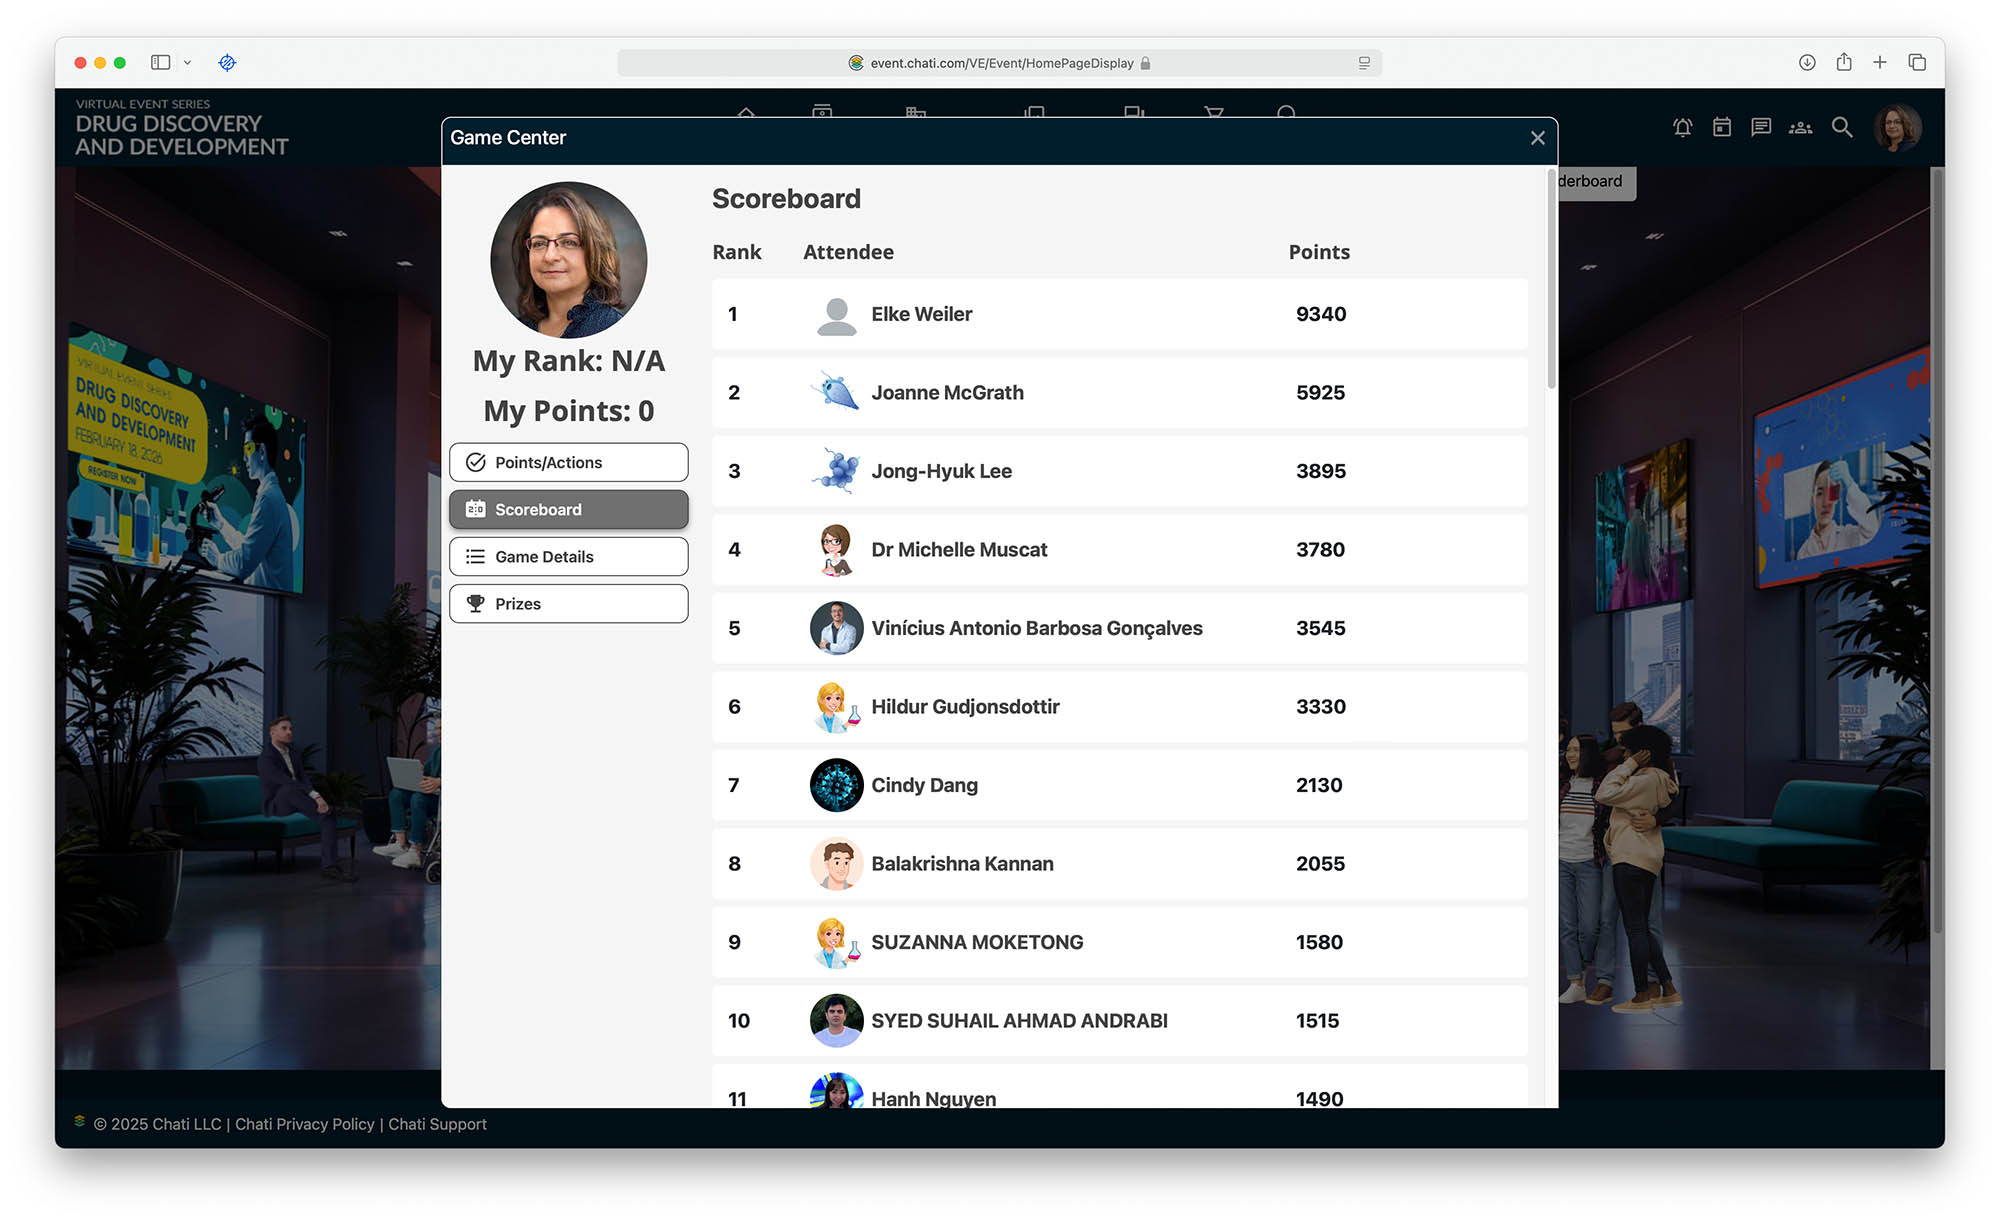Toggle the Safari sidebar
The image size is (2000, 1221).
pos(160,63)
